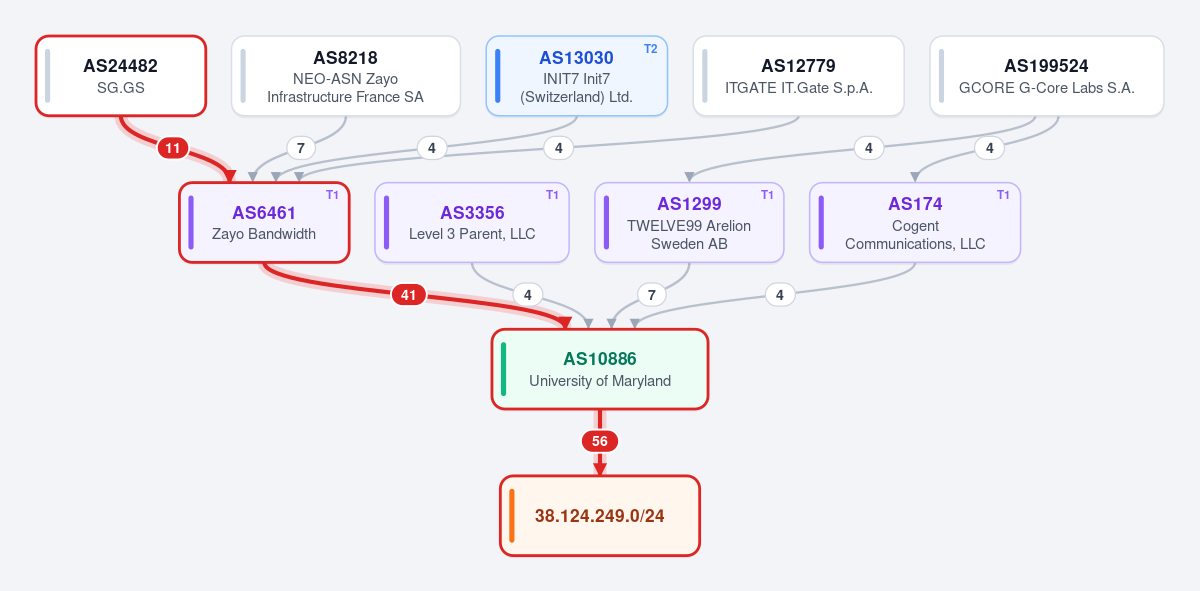1200x591 pixels.
Task: Select the AS1299 TWELVE99 Arelion node
Action: 689,223
